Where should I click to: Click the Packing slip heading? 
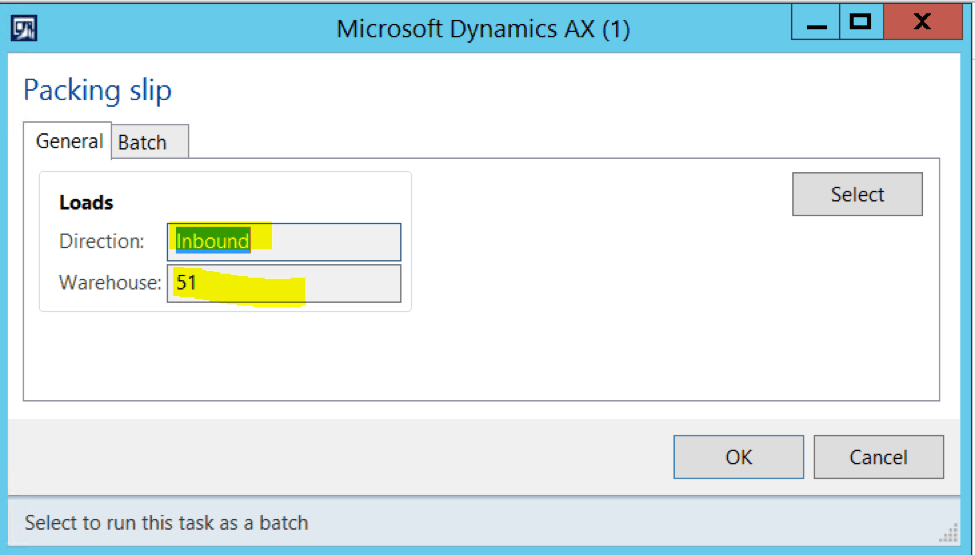(97, 91)
